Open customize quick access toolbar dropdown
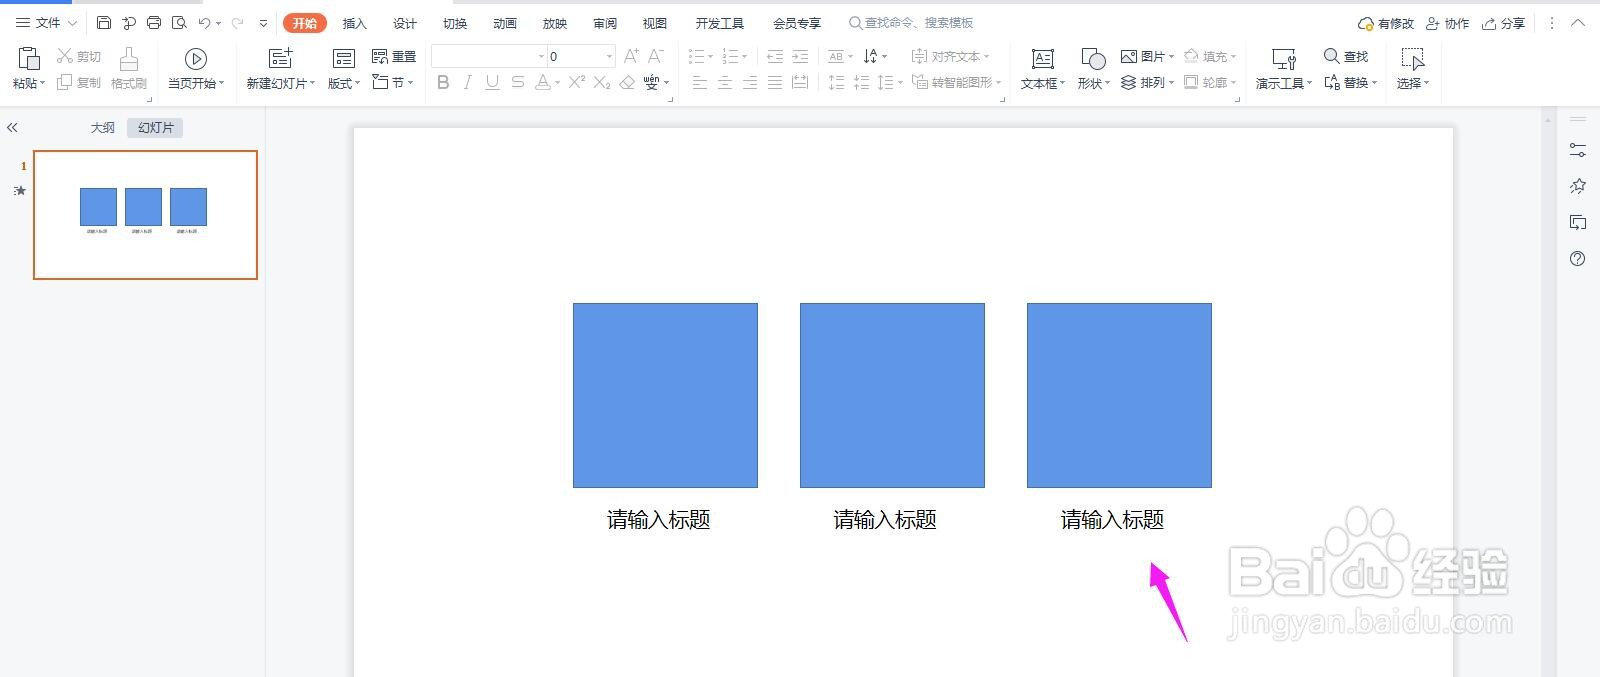 coord(263,22)
